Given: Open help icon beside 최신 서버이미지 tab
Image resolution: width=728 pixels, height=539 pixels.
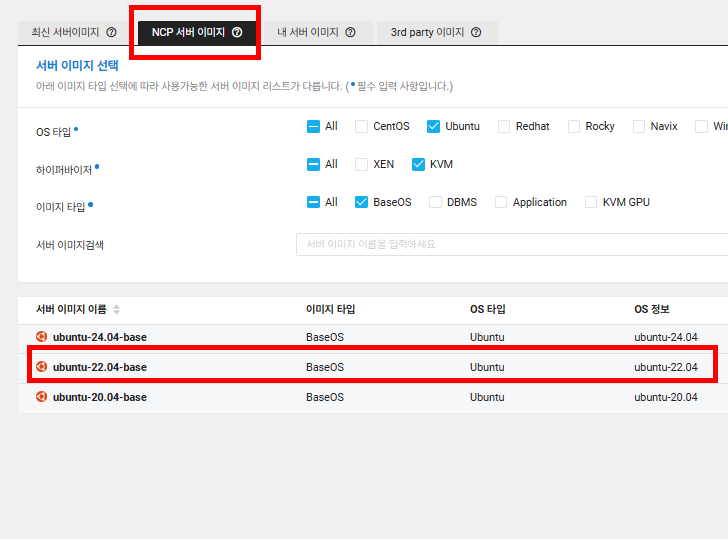Looking at the screenshot, I should [x=111, y=32].
